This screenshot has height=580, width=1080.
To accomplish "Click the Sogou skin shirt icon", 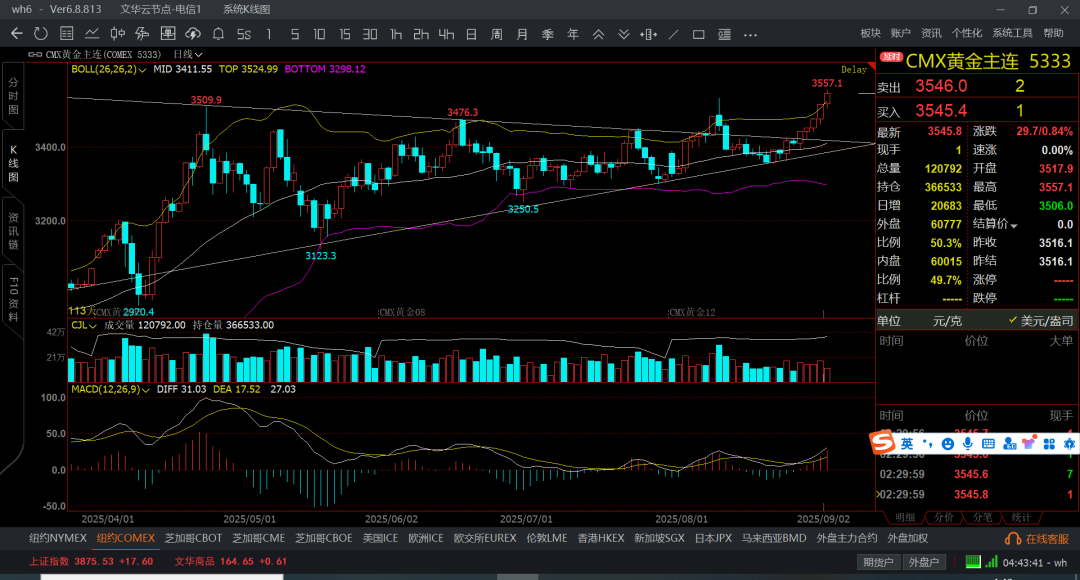I will click(x=1029, y=444).
